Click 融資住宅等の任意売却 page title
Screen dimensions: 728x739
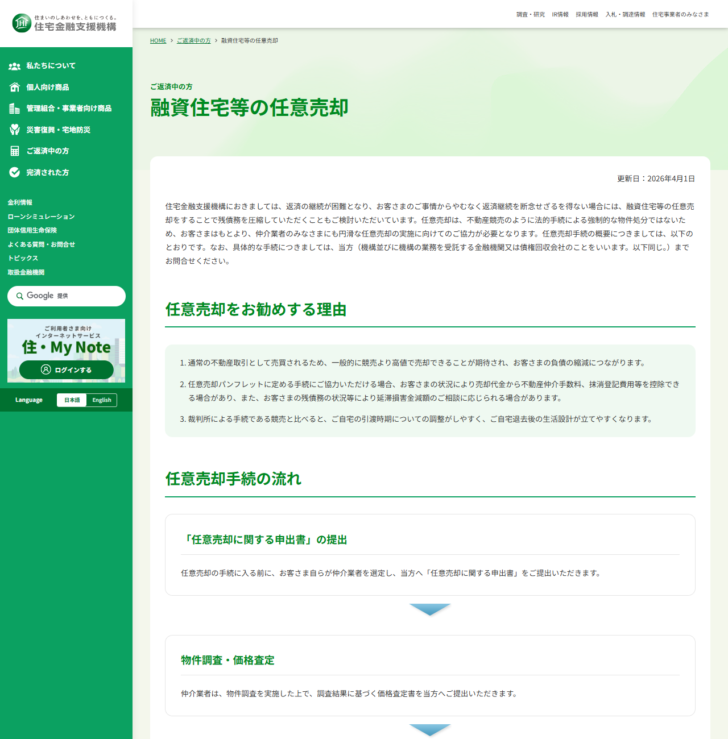point(249,107)
